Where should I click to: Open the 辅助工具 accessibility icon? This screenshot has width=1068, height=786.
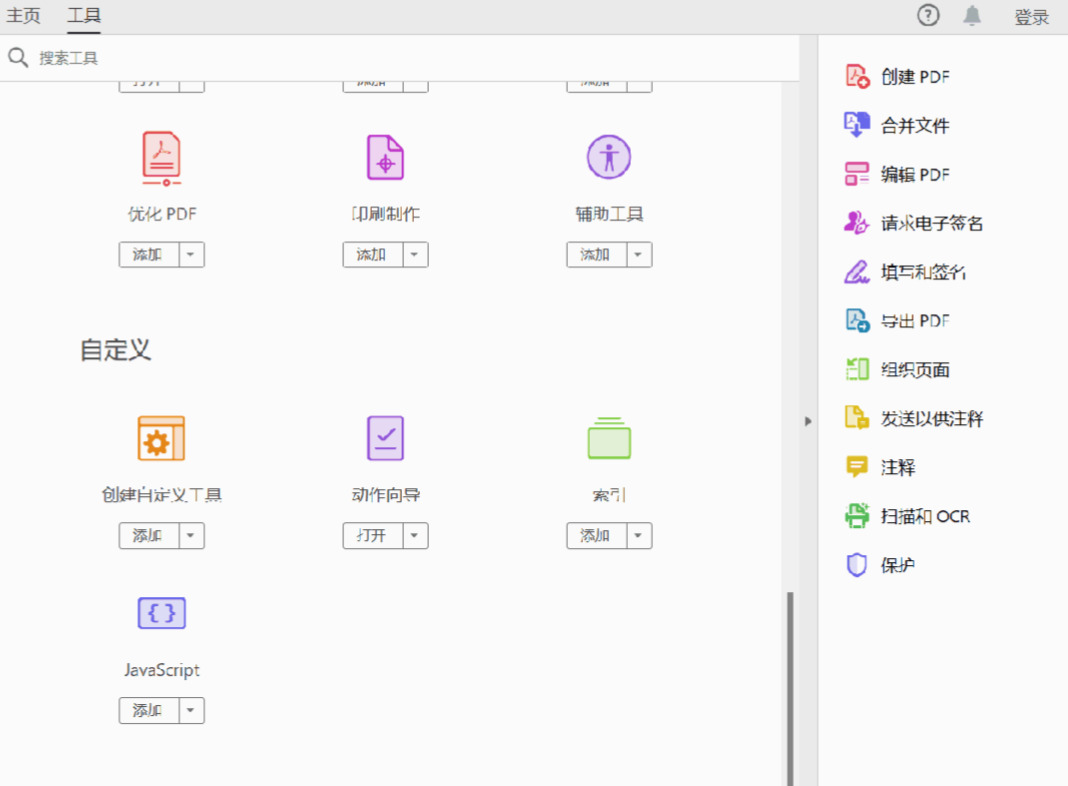coord(609,157)
